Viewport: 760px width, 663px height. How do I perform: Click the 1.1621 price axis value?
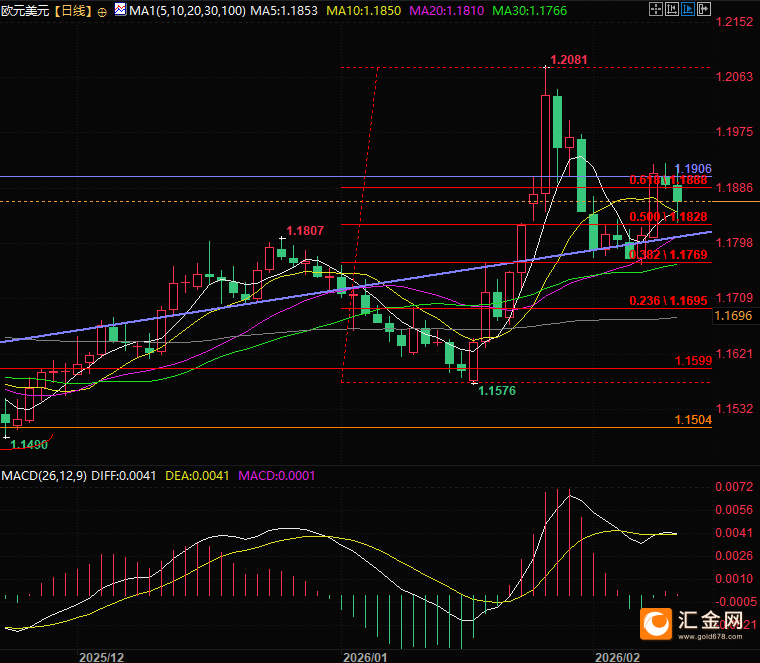click(x=734, y=353)
